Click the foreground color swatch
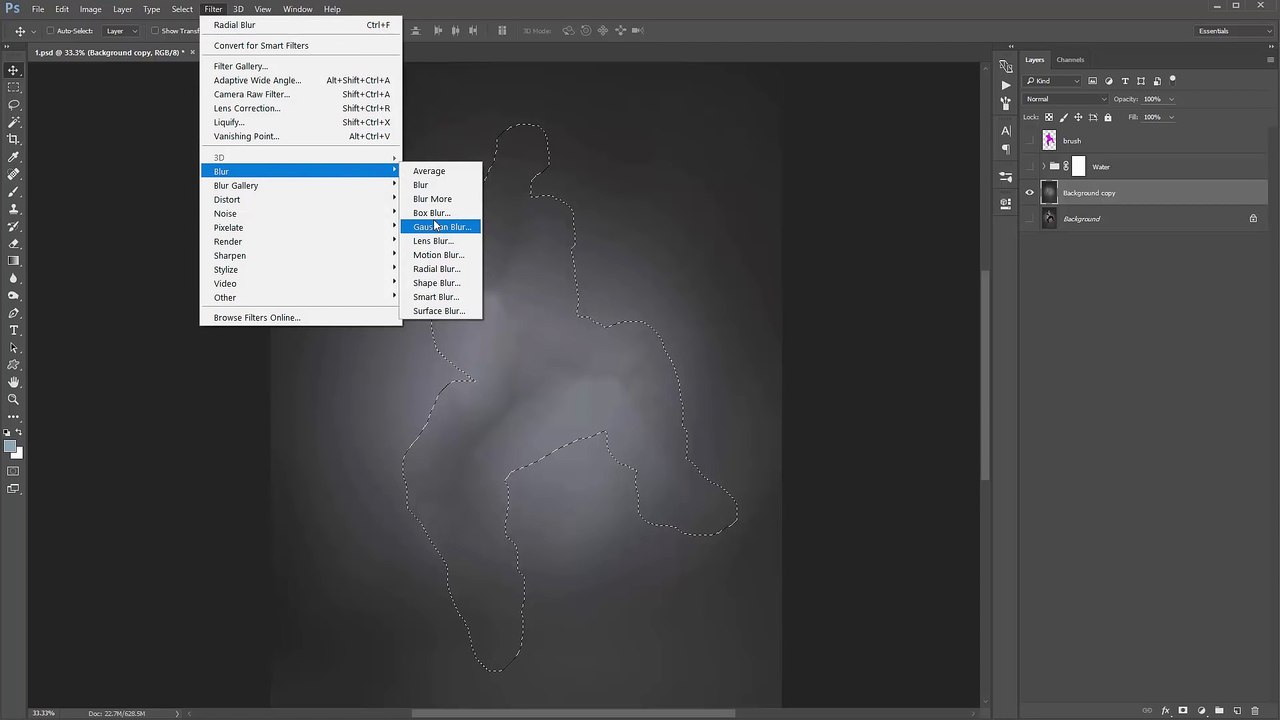Image resolution: width=1280 pixels, height=720 pixels. (x=10, y=446)
